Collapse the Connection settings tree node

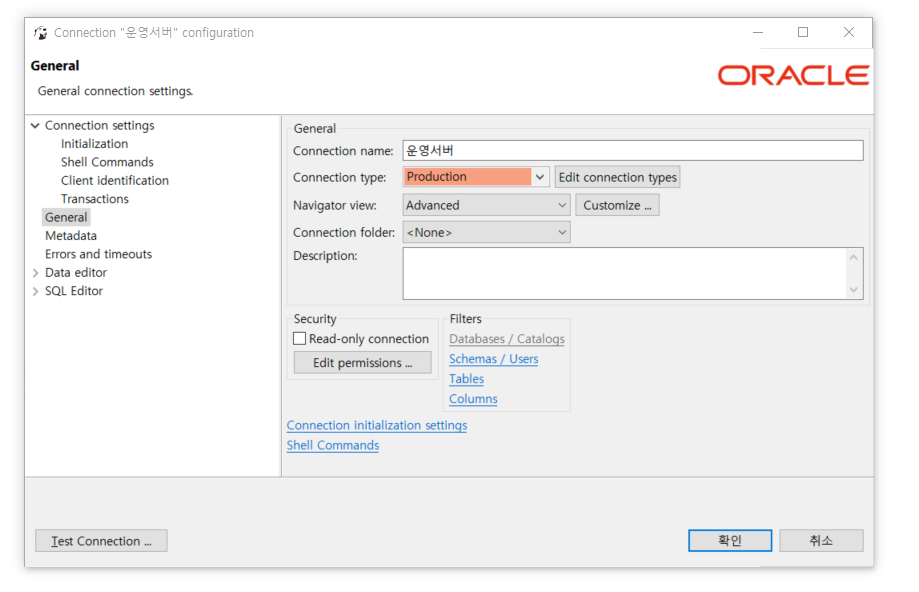point(35,125)
